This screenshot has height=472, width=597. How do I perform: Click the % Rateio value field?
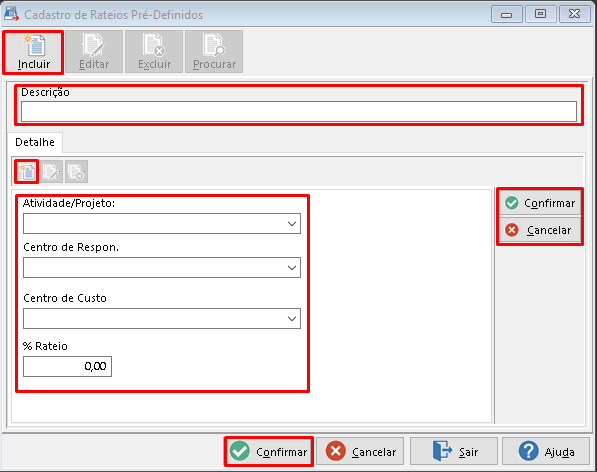coord(67,366)
